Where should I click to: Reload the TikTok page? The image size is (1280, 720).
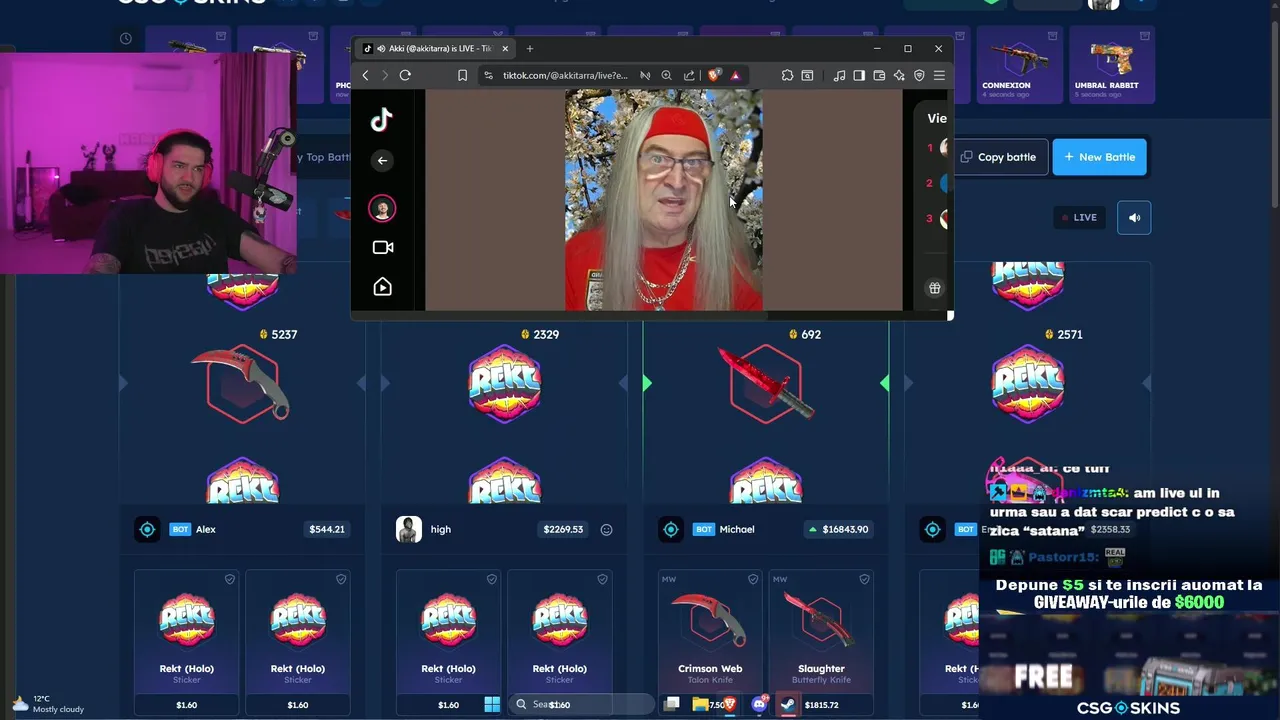click(405, 75)
